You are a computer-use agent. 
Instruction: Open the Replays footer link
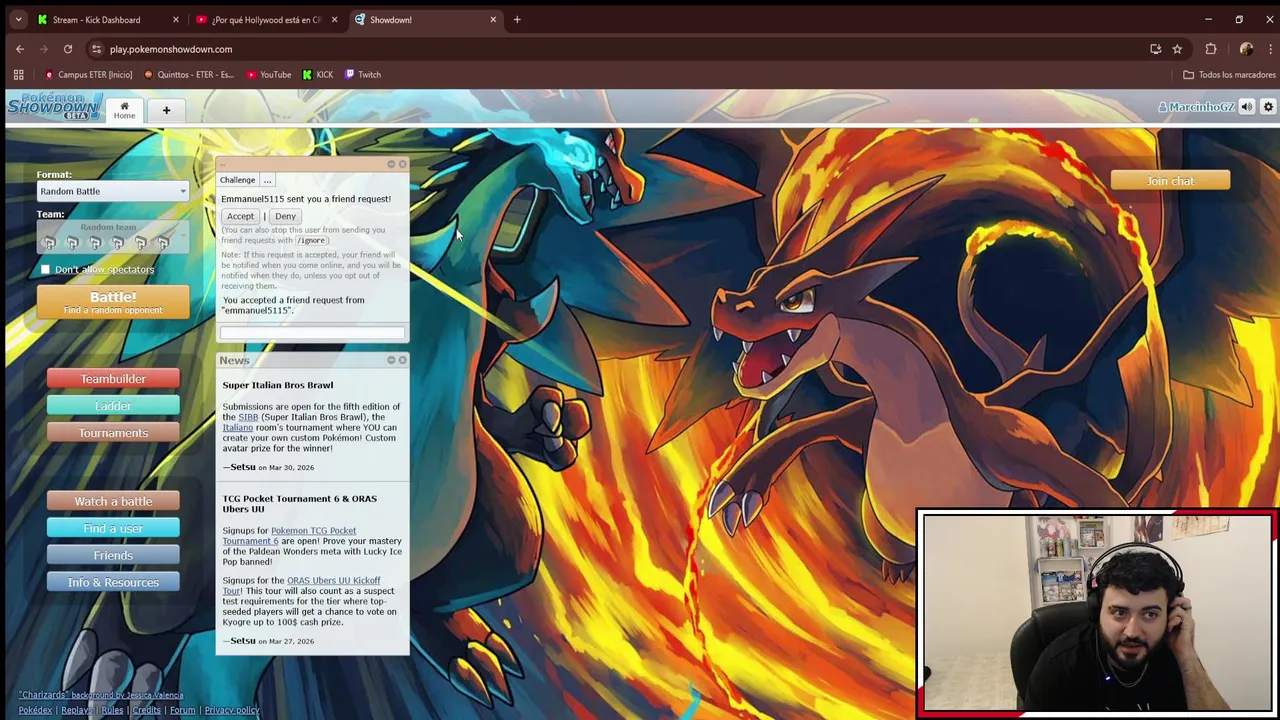[x=76, y=710]
